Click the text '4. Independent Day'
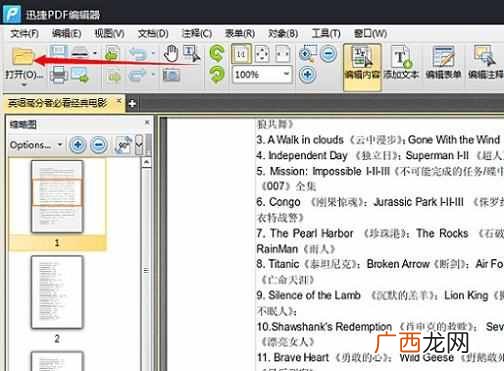This screenshot has height=371, width=504. pyautogui.click(x=302, y=156)
